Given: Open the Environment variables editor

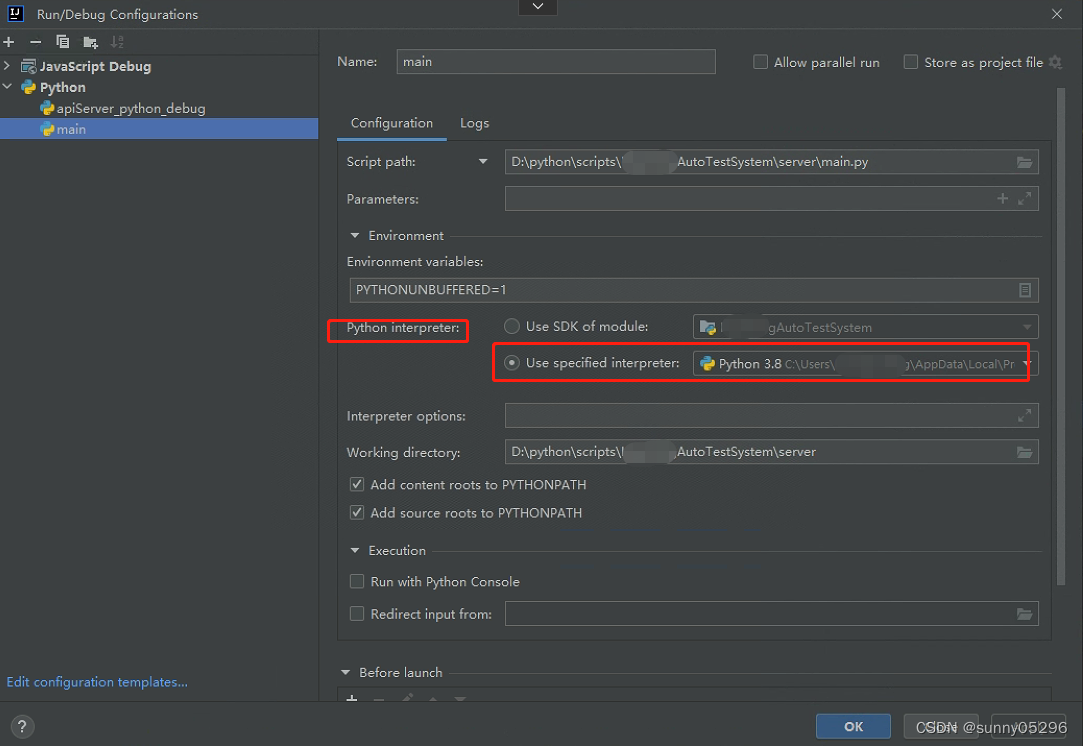Looking at the screenshot, I should (x=1024, y=290).
